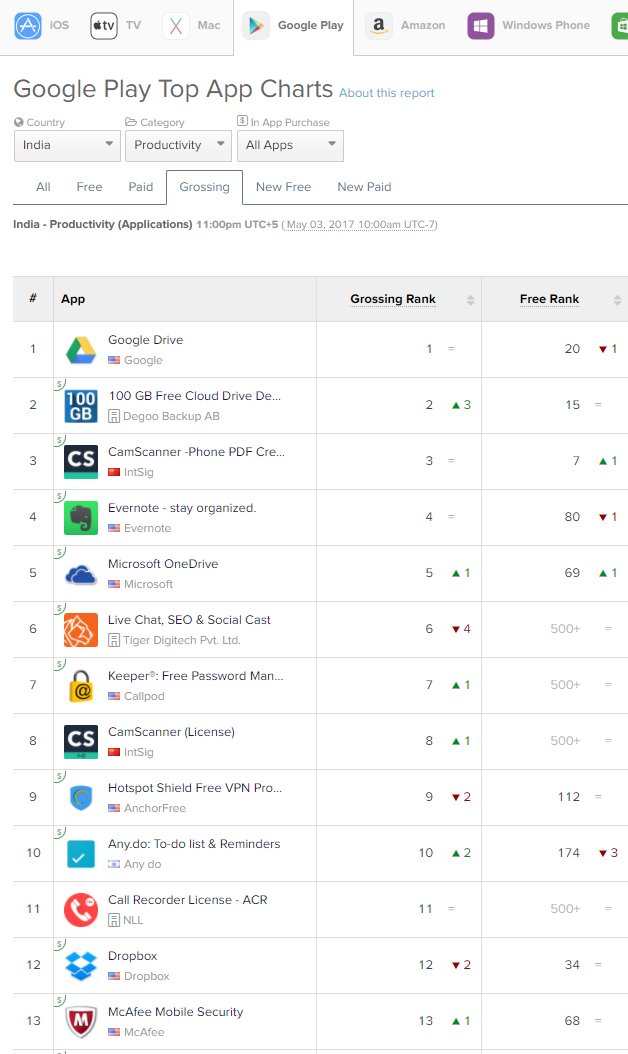Open the Mac store X icon
This screenshot has width=628, height=1054.
coord(175,26)
